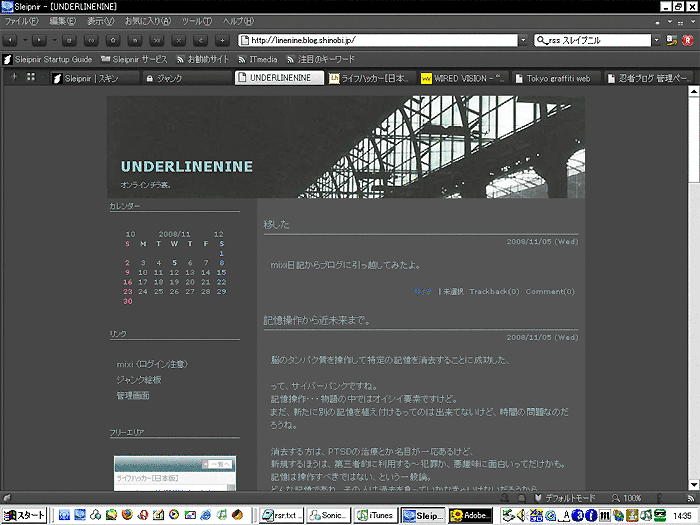The image size is (700, 525).
Task: Open the 移した post title
Action: [276, 225]
